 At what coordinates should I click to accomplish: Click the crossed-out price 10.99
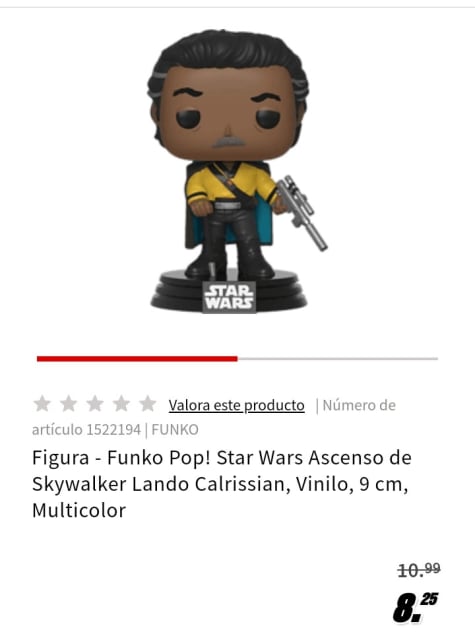419,570
